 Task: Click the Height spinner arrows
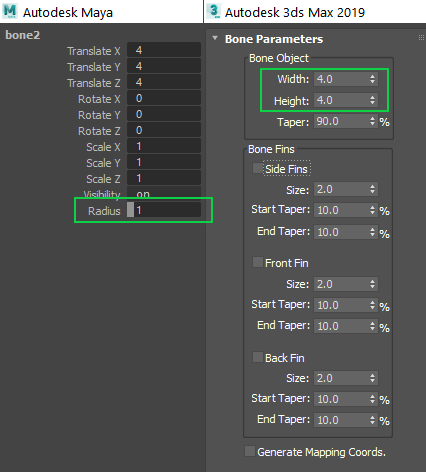tap(372, 100)
